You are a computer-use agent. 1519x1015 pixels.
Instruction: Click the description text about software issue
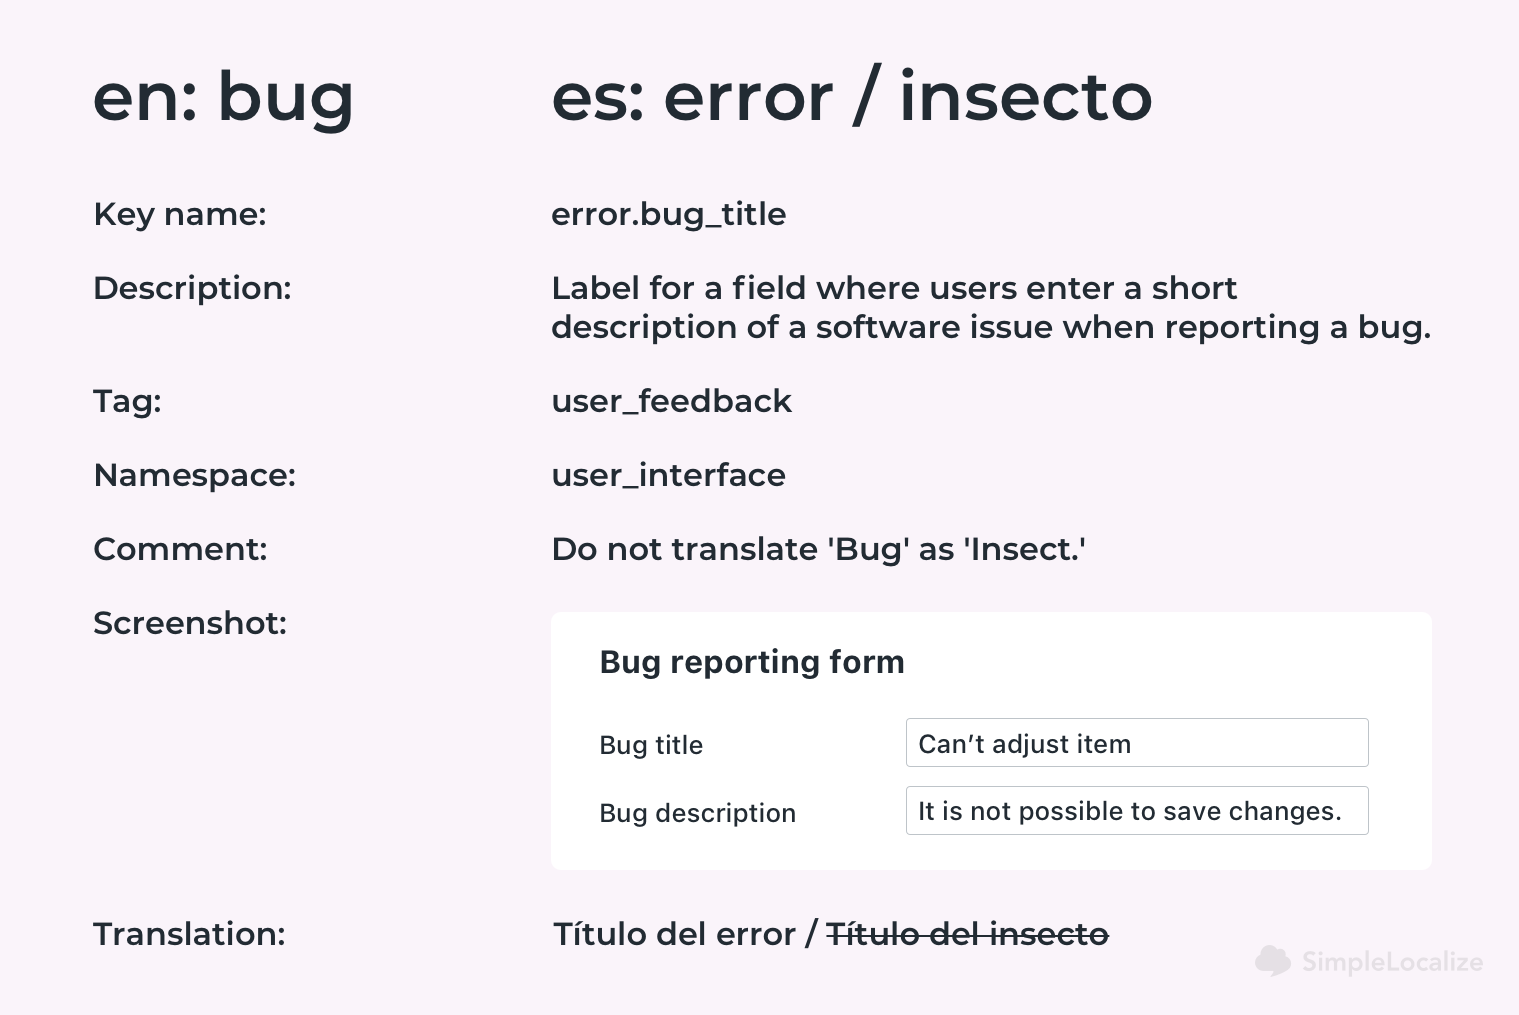coord(991,307)
